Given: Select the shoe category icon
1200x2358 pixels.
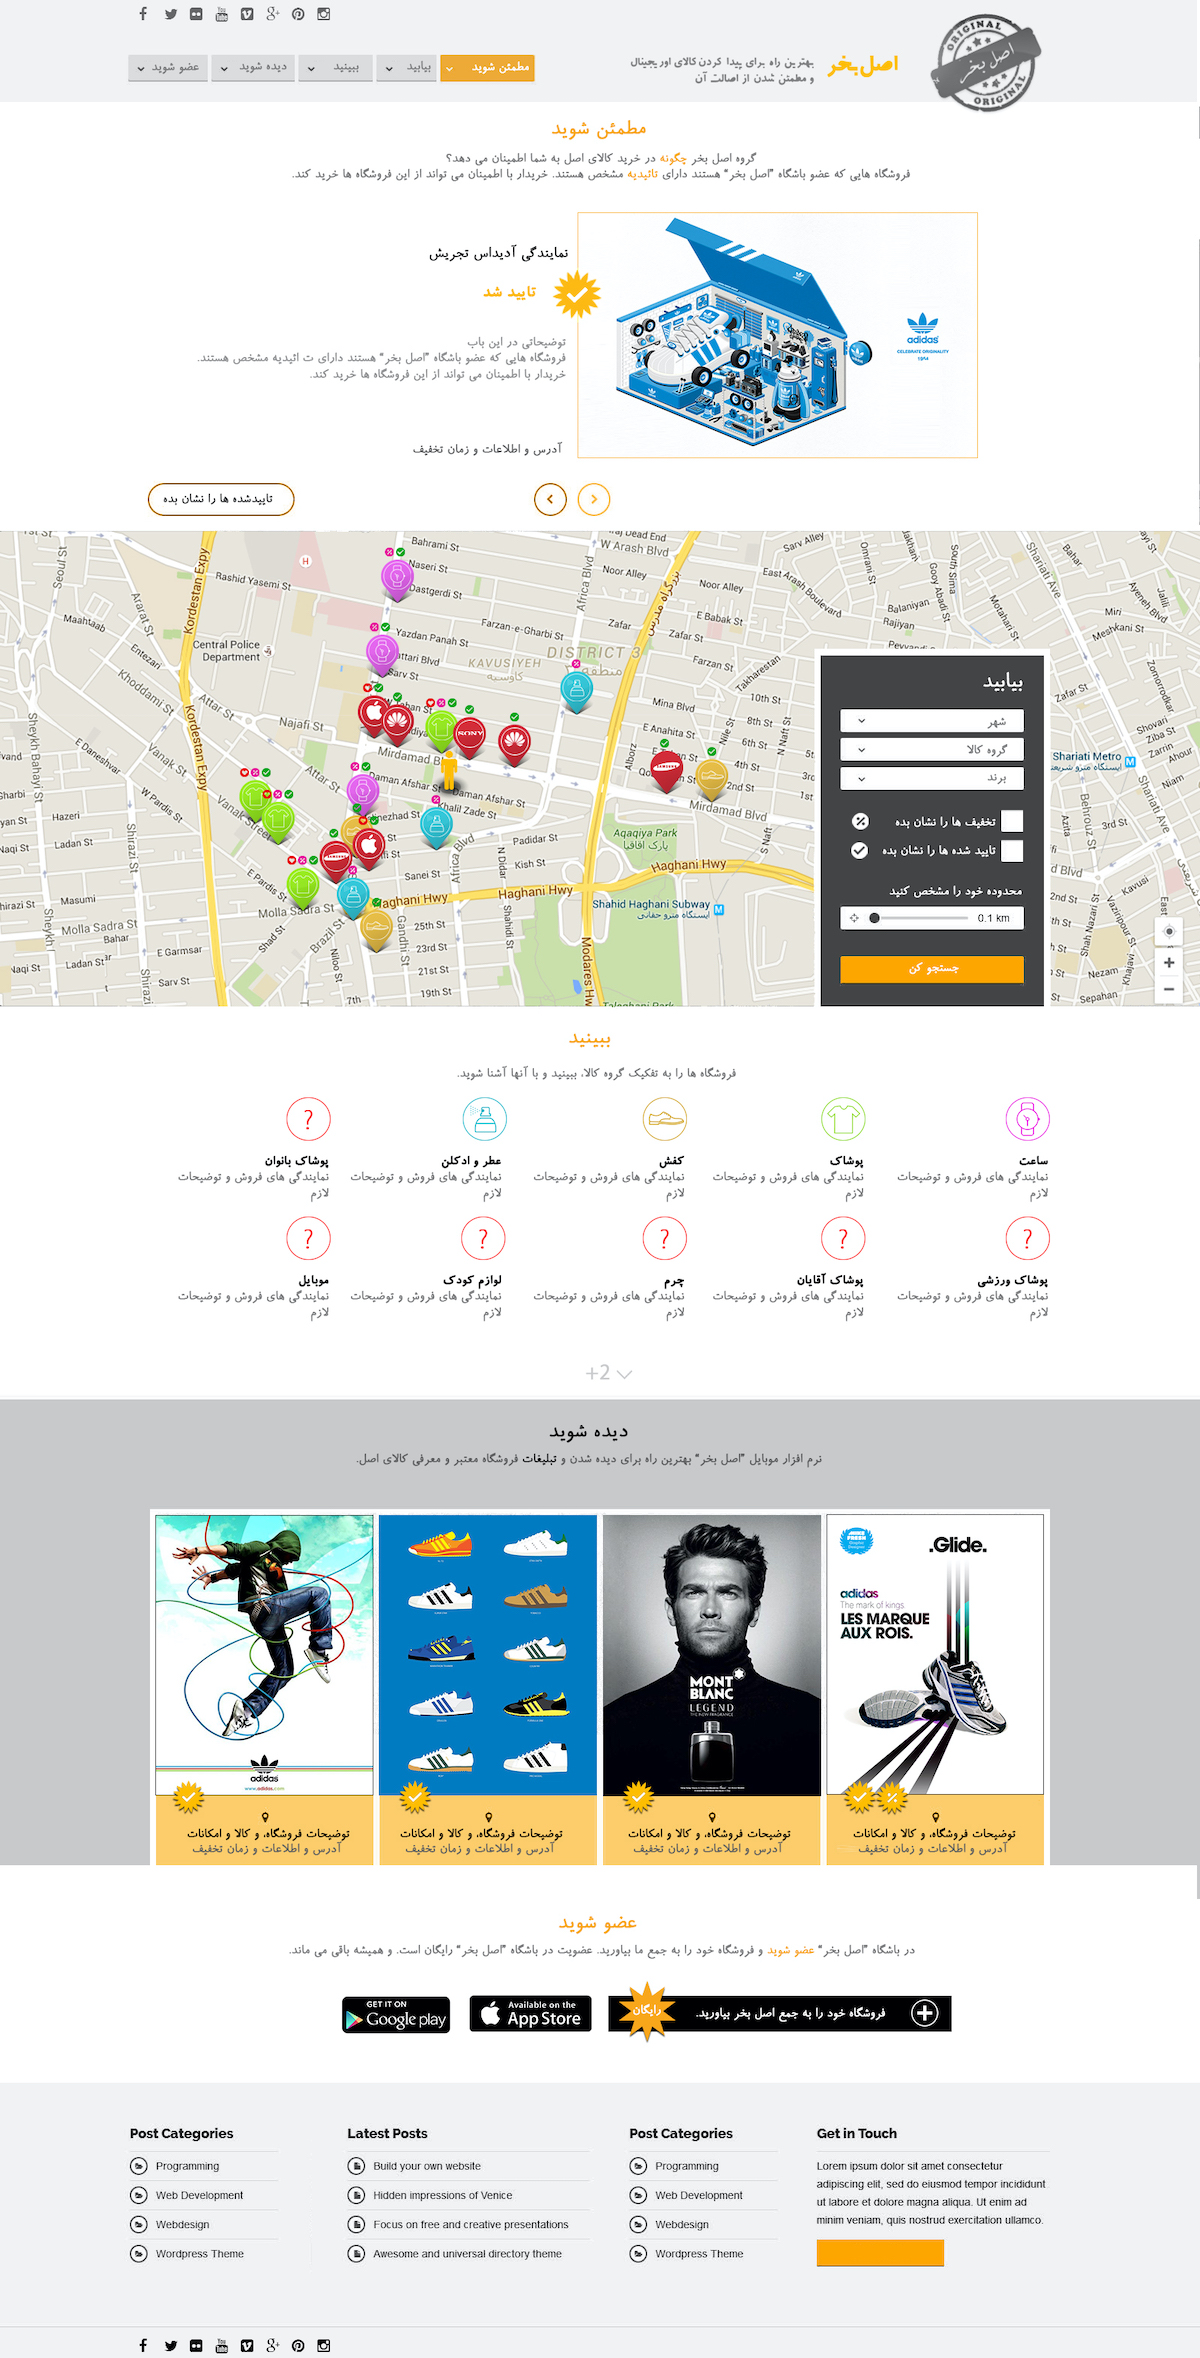Looking at the screenshot, I should [x=665, y=1119].
